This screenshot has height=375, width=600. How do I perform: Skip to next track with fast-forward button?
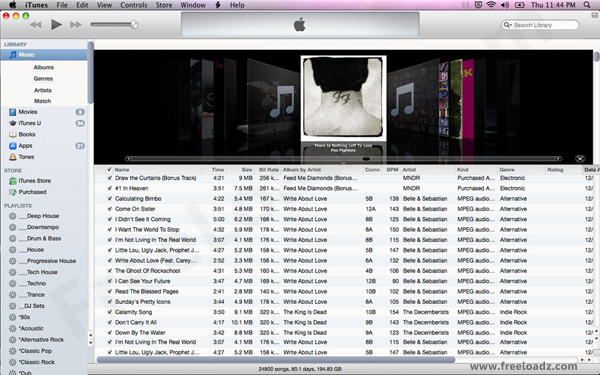click(75, 25)
